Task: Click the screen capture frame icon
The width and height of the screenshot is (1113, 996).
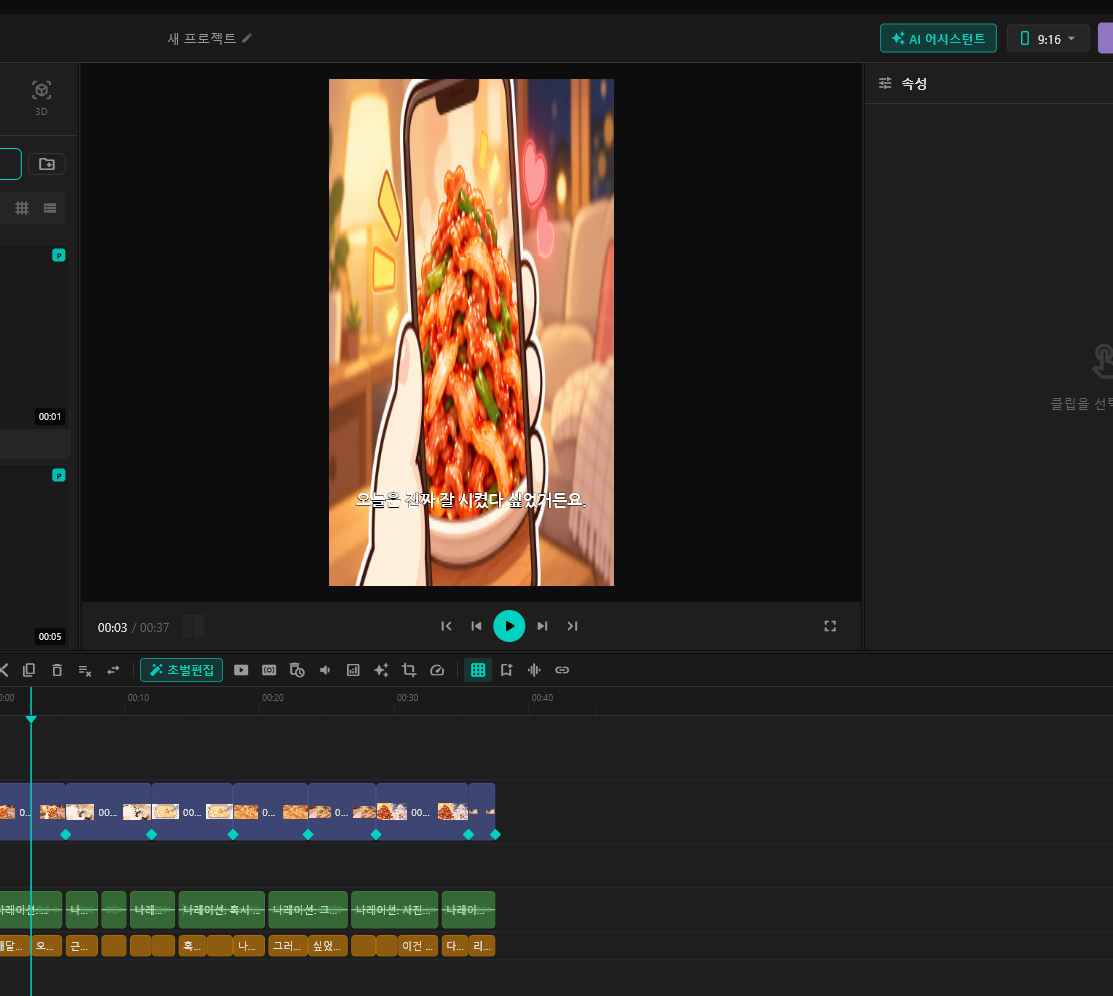Action: (269, 670)
